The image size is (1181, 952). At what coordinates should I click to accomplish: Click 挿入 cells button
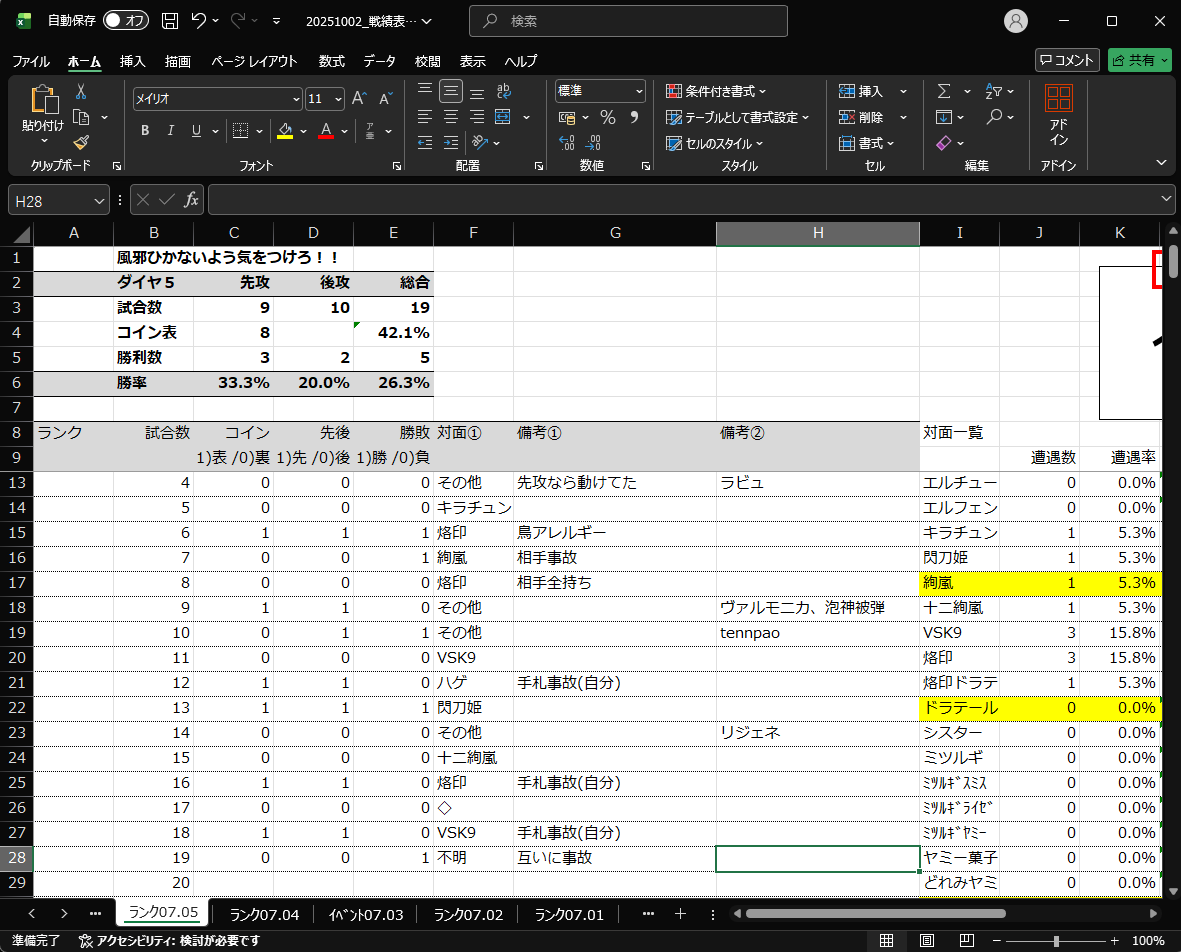point(861,91)
